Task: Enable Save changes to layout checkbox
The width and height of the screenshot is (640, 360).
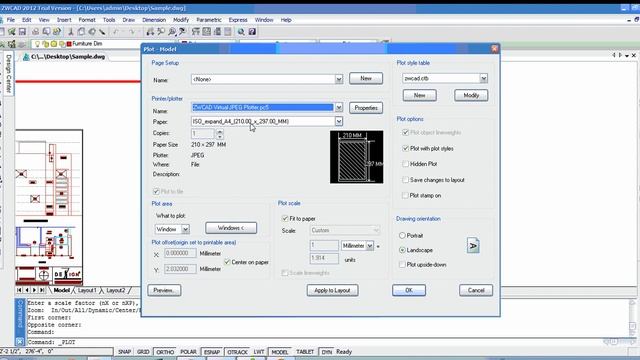Action: 405,180
